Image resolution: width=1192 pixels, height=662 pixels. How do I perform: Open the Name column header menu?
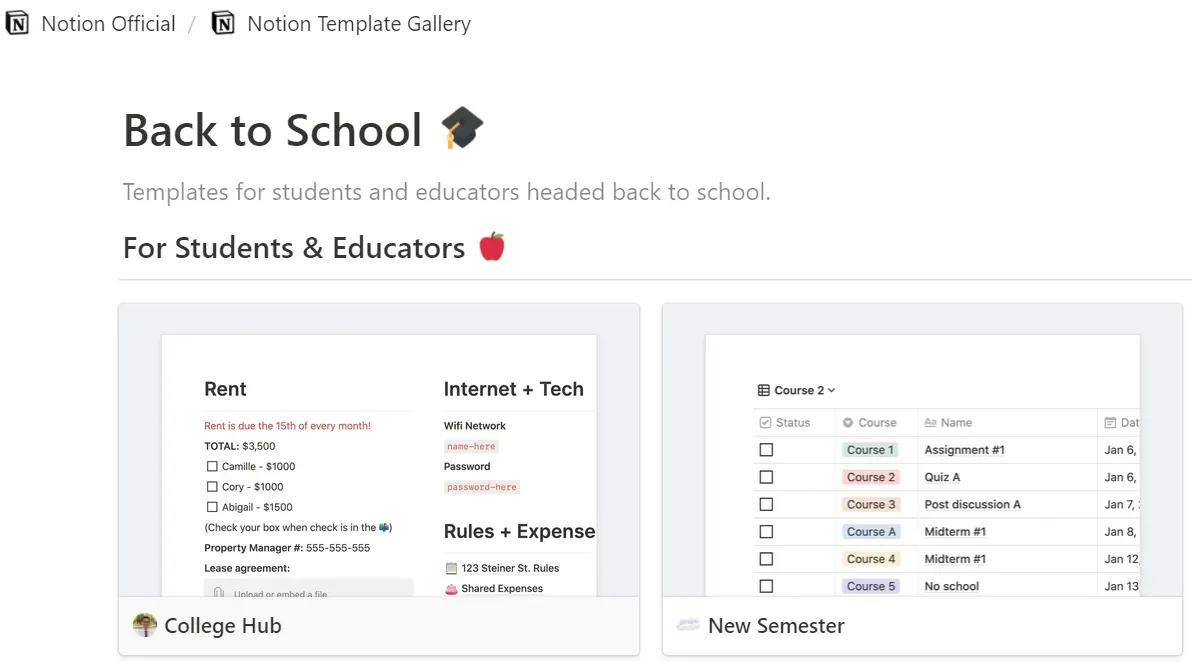[x=956, y=423]
